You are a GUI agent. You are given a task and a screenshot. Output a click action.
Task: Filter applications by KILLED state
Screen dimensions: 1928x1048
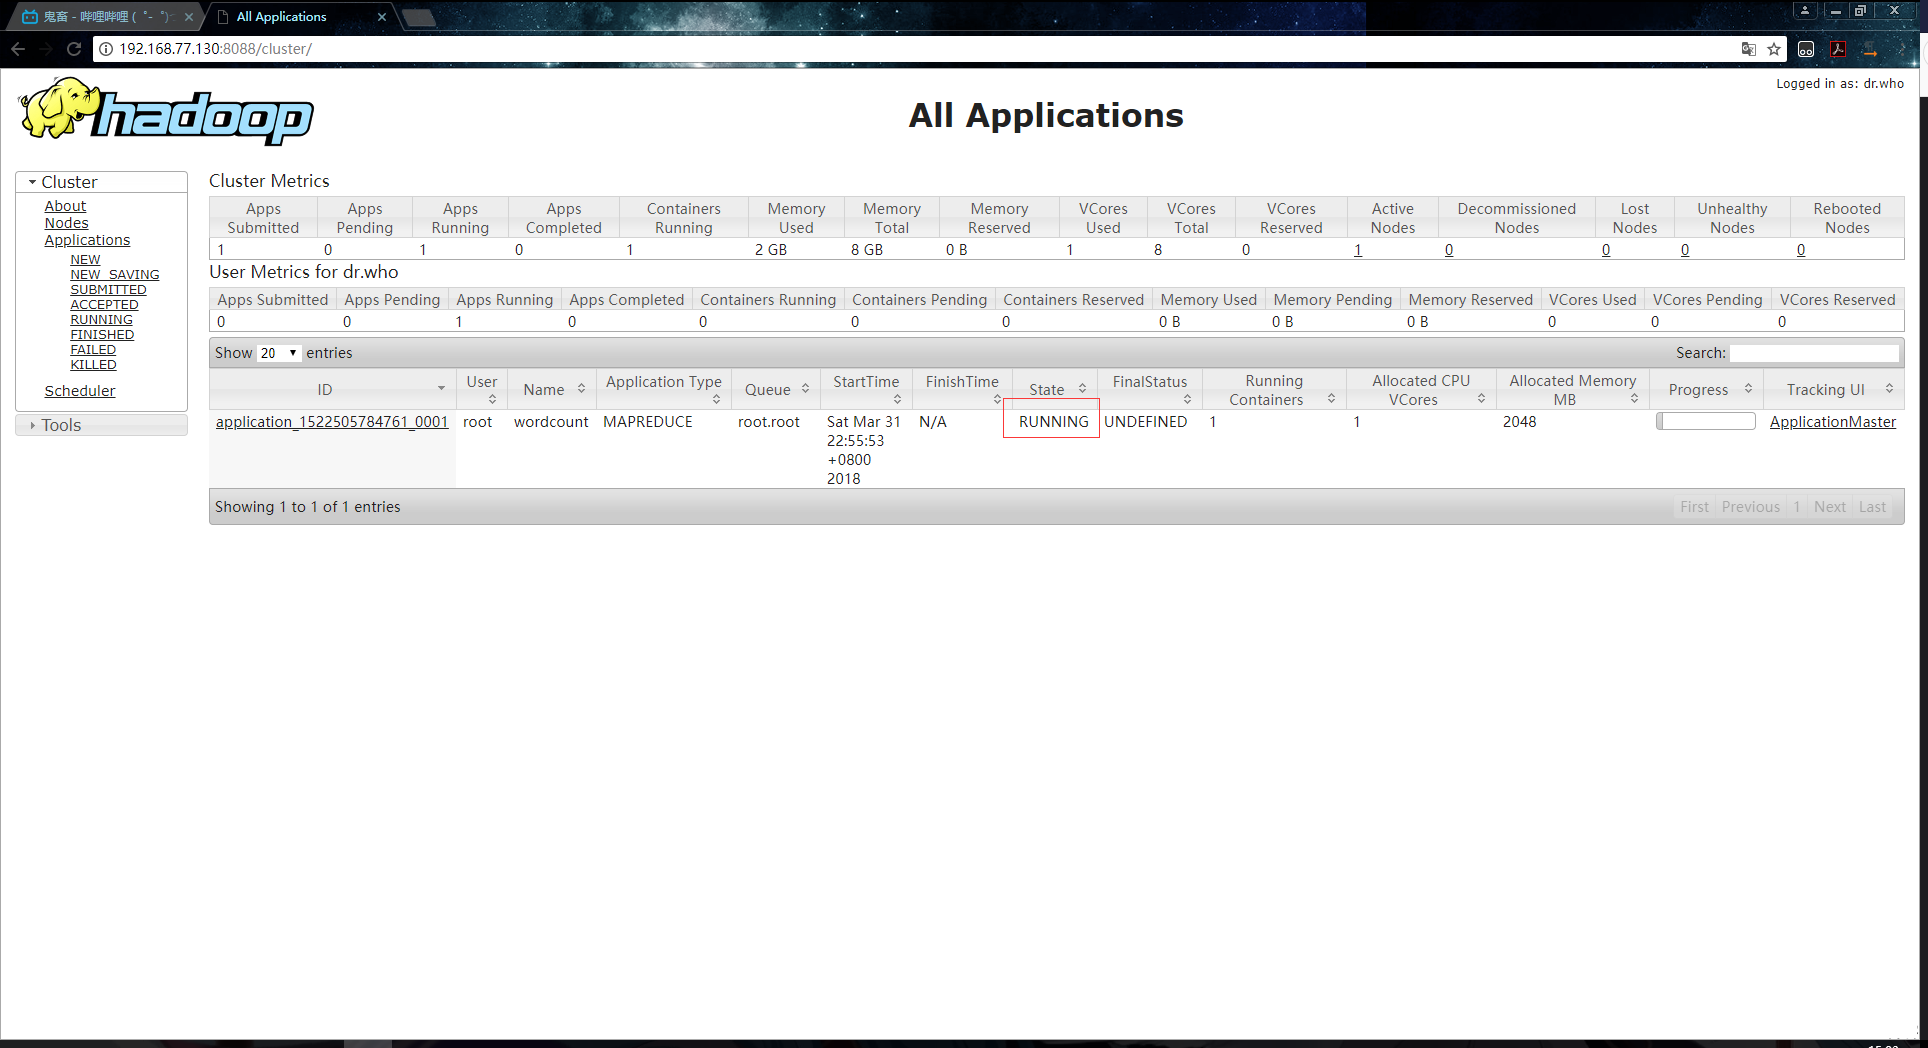coord(93,364)
